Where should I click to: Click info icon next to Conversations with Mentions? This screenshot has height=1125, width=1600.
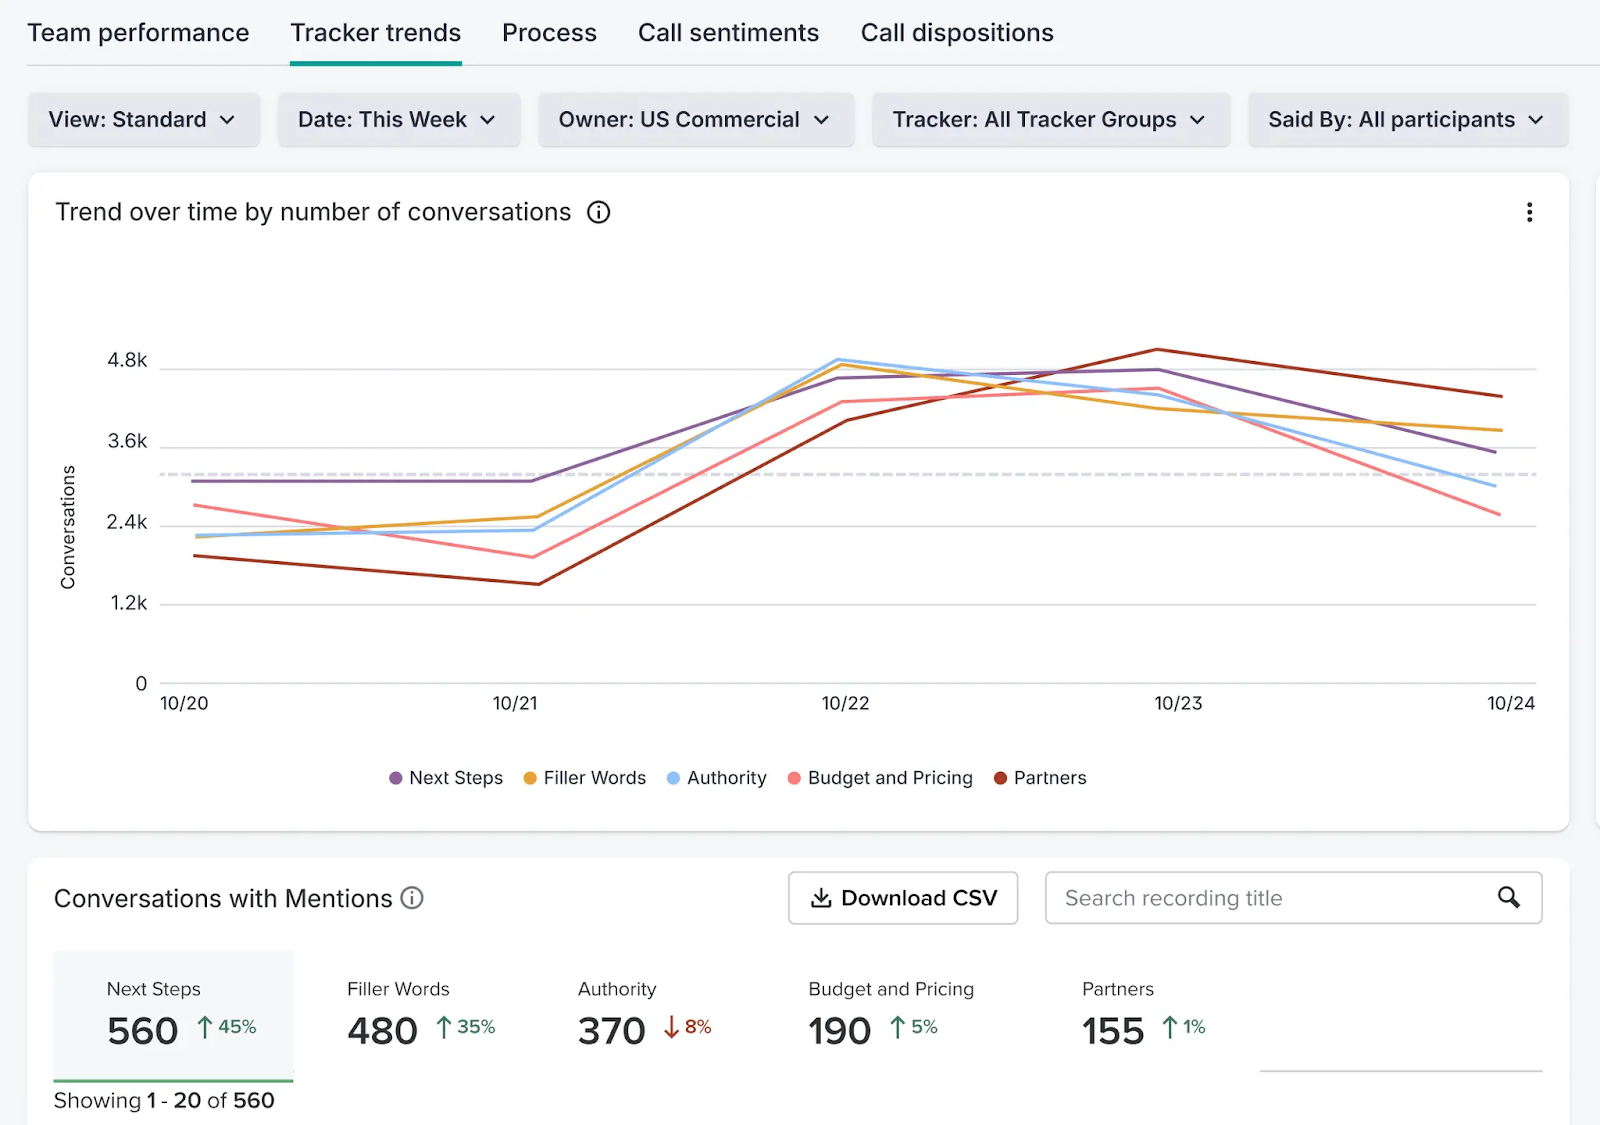[x=412, y=898]
